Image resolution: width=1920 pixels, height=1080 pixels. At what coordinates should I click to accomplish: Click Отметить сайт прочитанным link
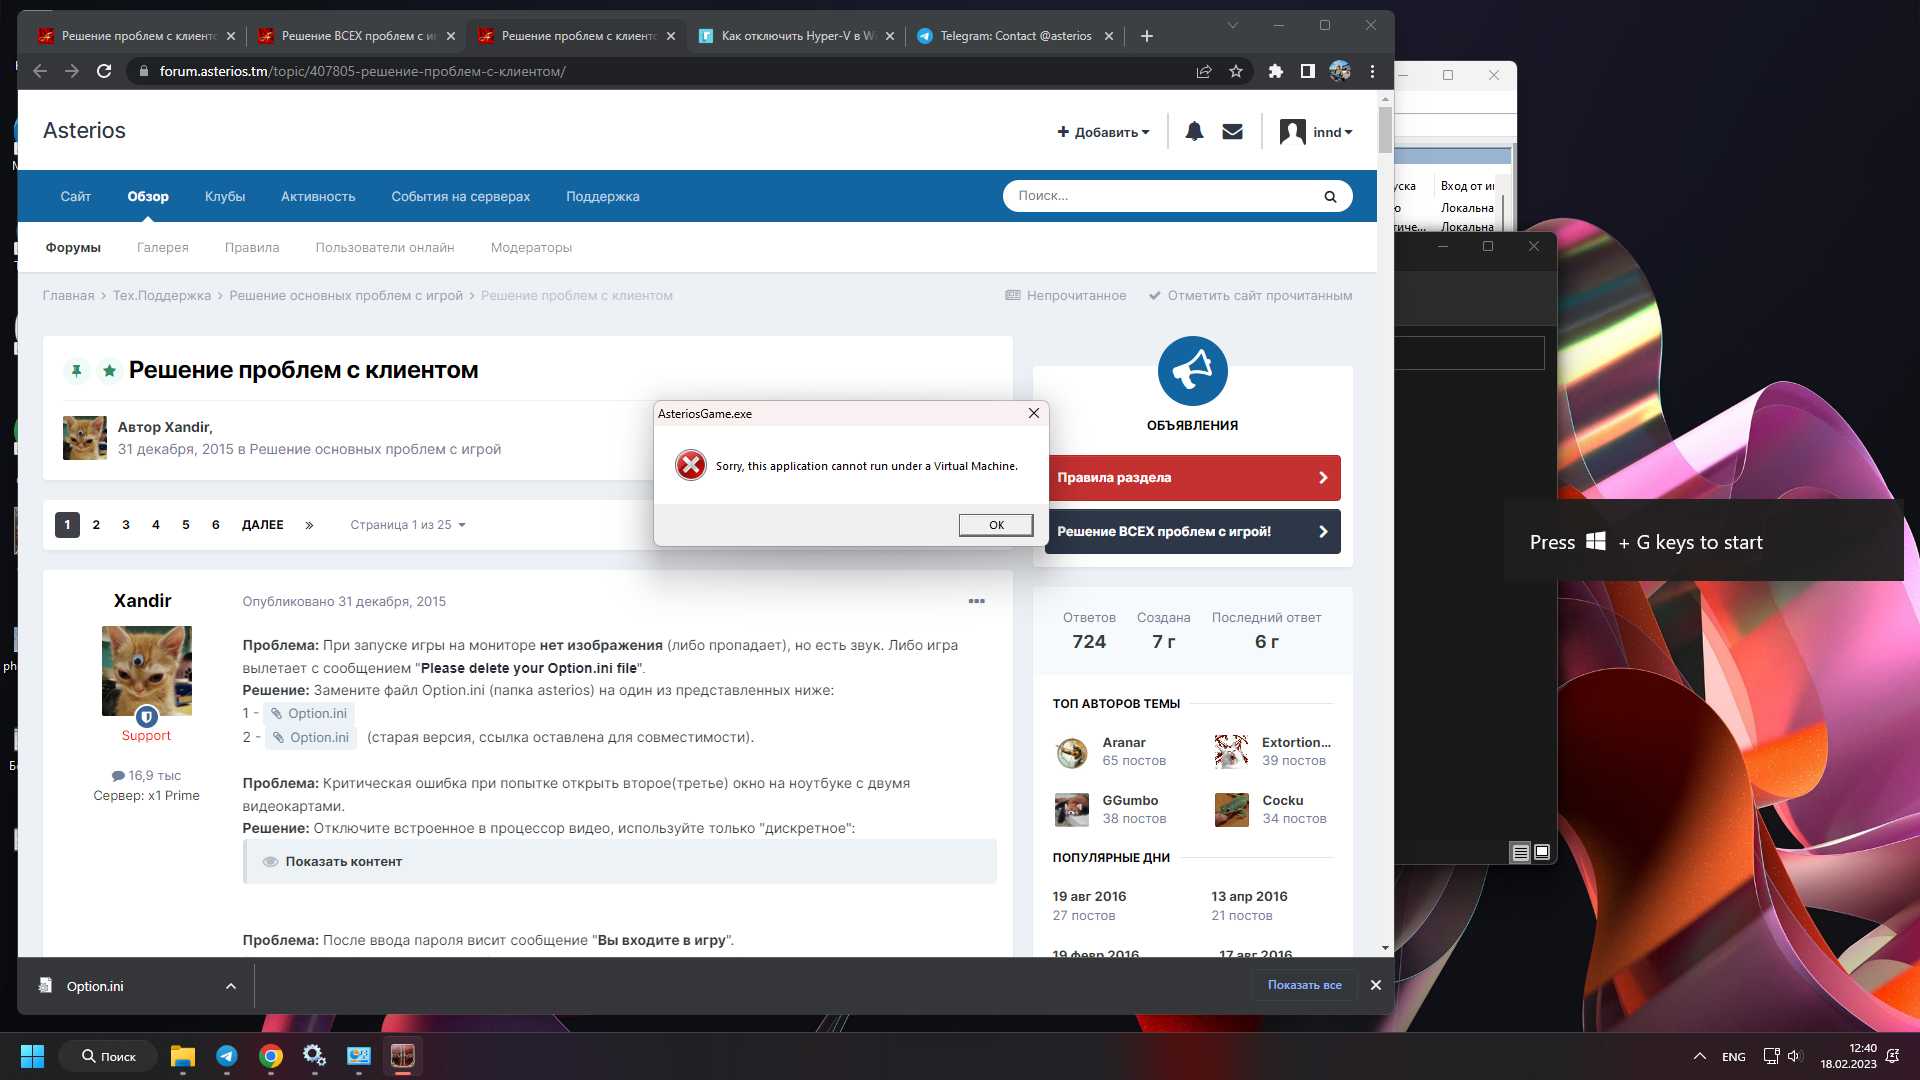click(1250, 295)
